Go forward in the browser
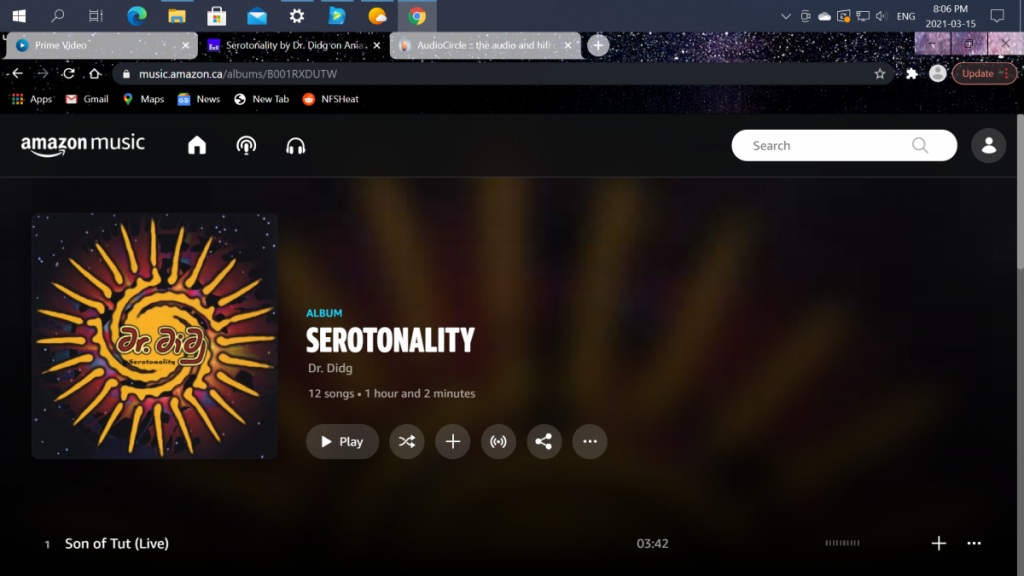 tap(43, 73)
